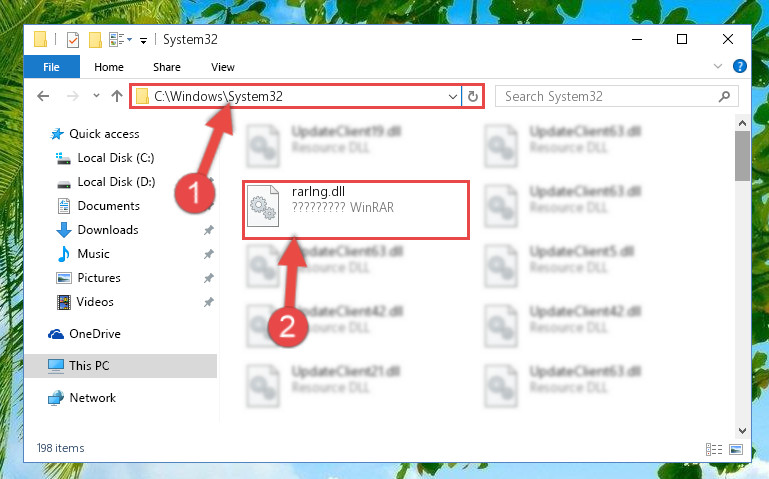
Task: Expand the ribbon chevron
Action: [x=718, y=66]
